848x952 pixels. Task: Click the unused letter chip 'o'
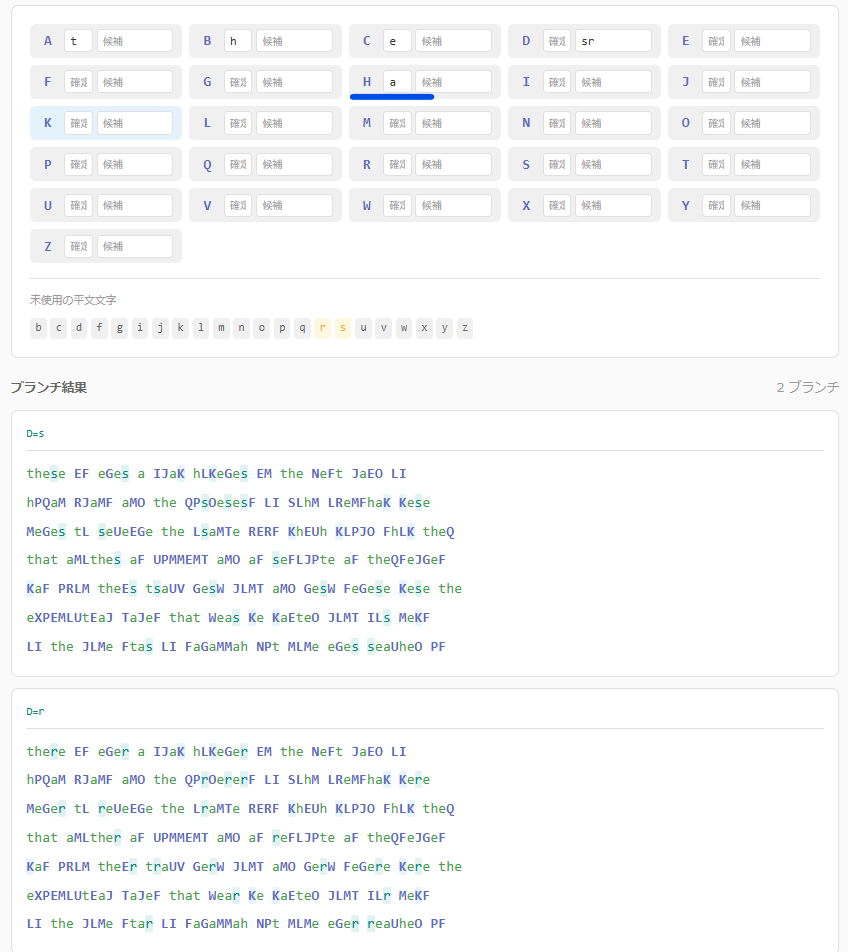(261, 328)
